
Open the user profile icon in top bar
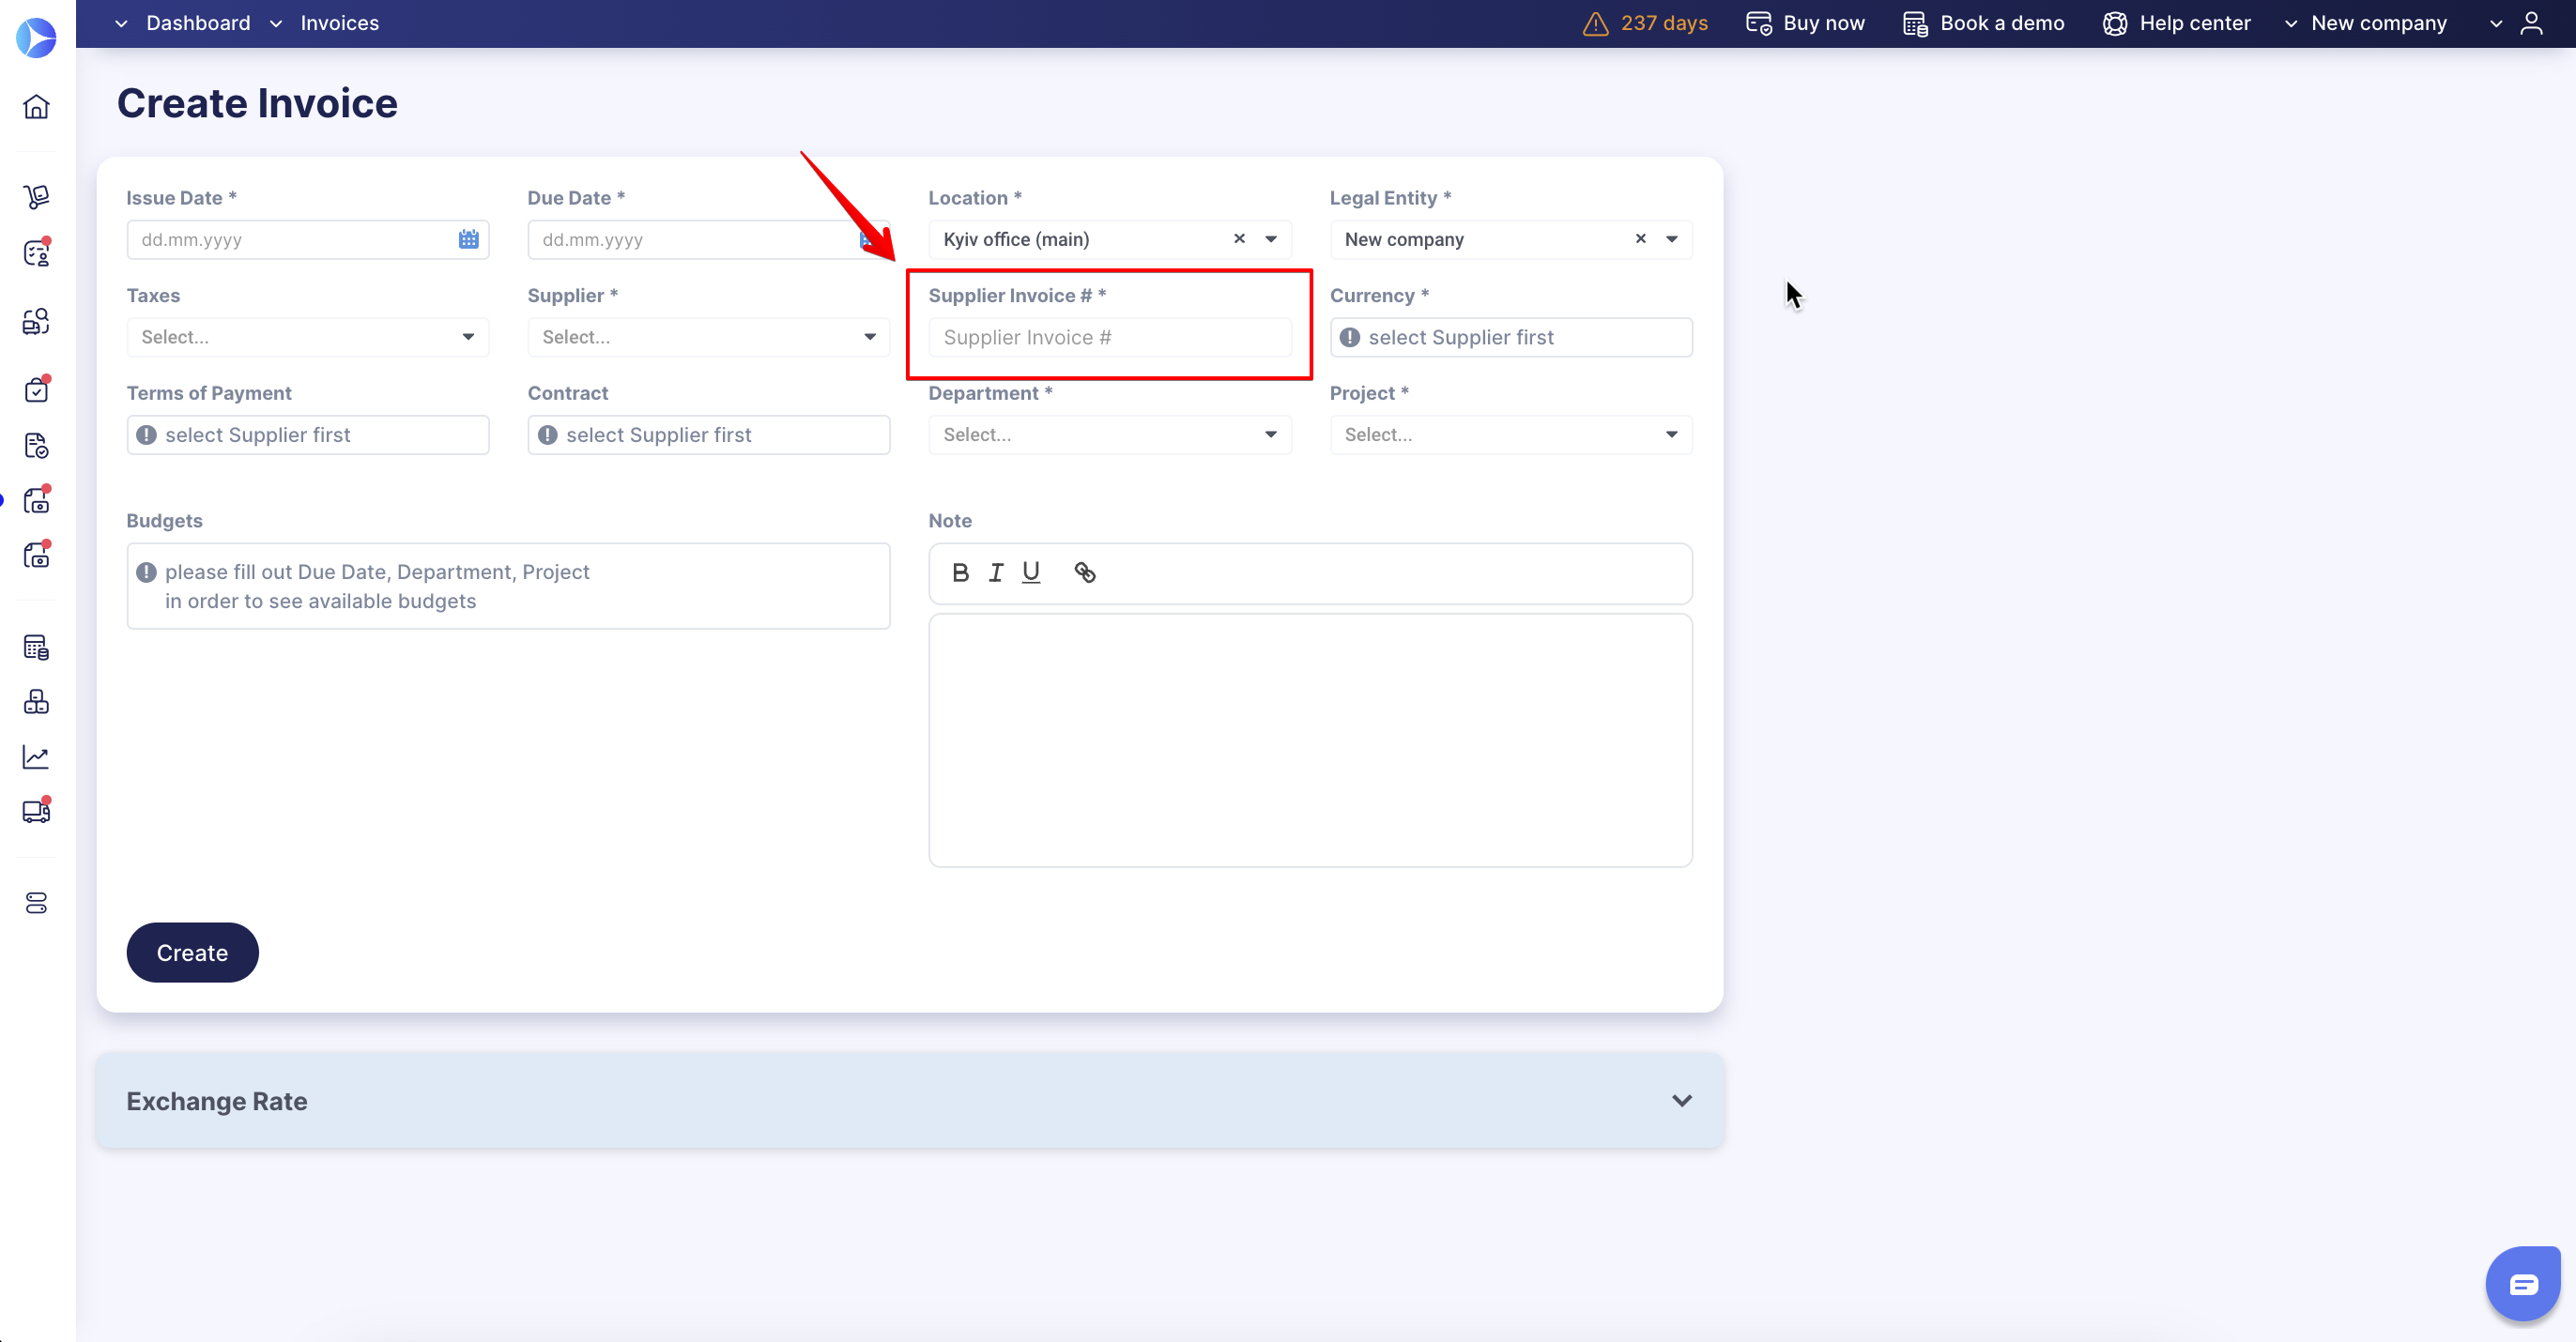pos(2532,22)
